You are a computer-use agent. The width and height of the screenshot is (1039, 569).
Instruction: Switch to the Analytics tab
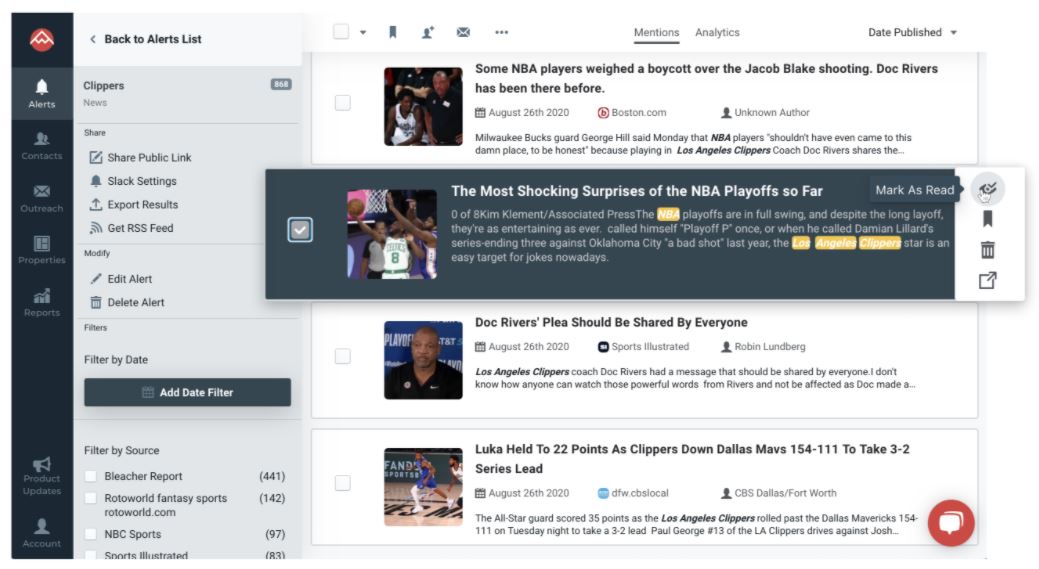click(x=717, y=32)
